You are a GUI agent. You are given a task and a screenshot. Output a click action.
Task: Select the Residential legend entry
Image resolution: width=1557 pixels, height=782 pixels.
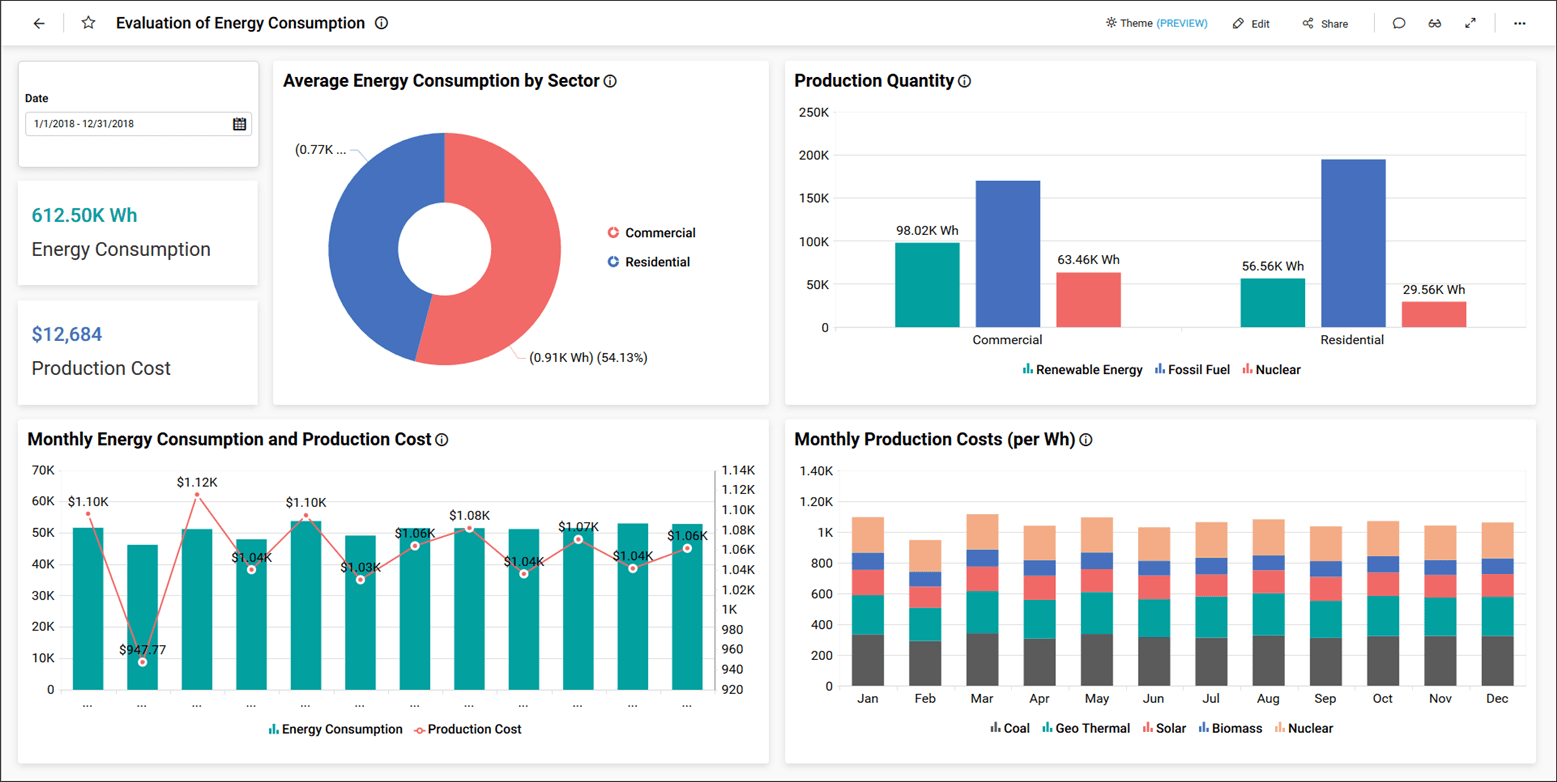(651, 261)
